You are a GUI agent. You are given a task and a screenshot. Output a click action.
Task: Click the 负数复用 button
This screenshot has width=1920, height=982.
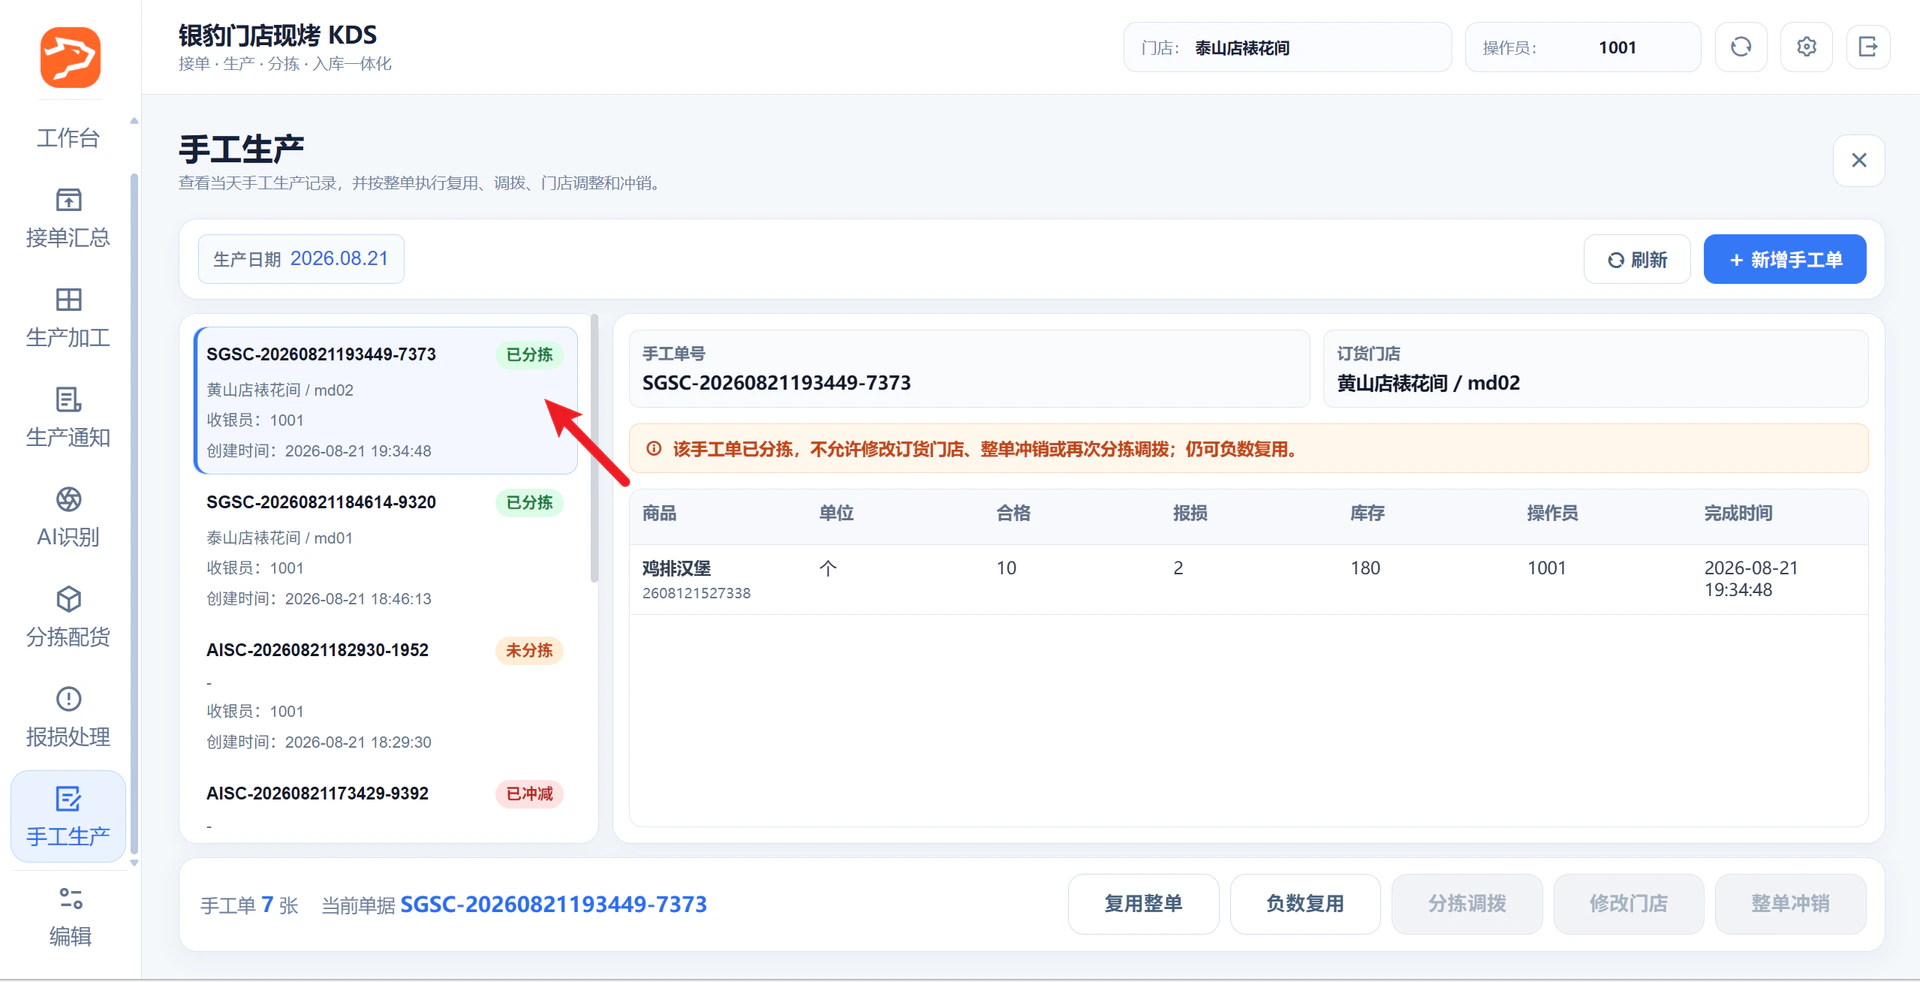point(1305,904)
